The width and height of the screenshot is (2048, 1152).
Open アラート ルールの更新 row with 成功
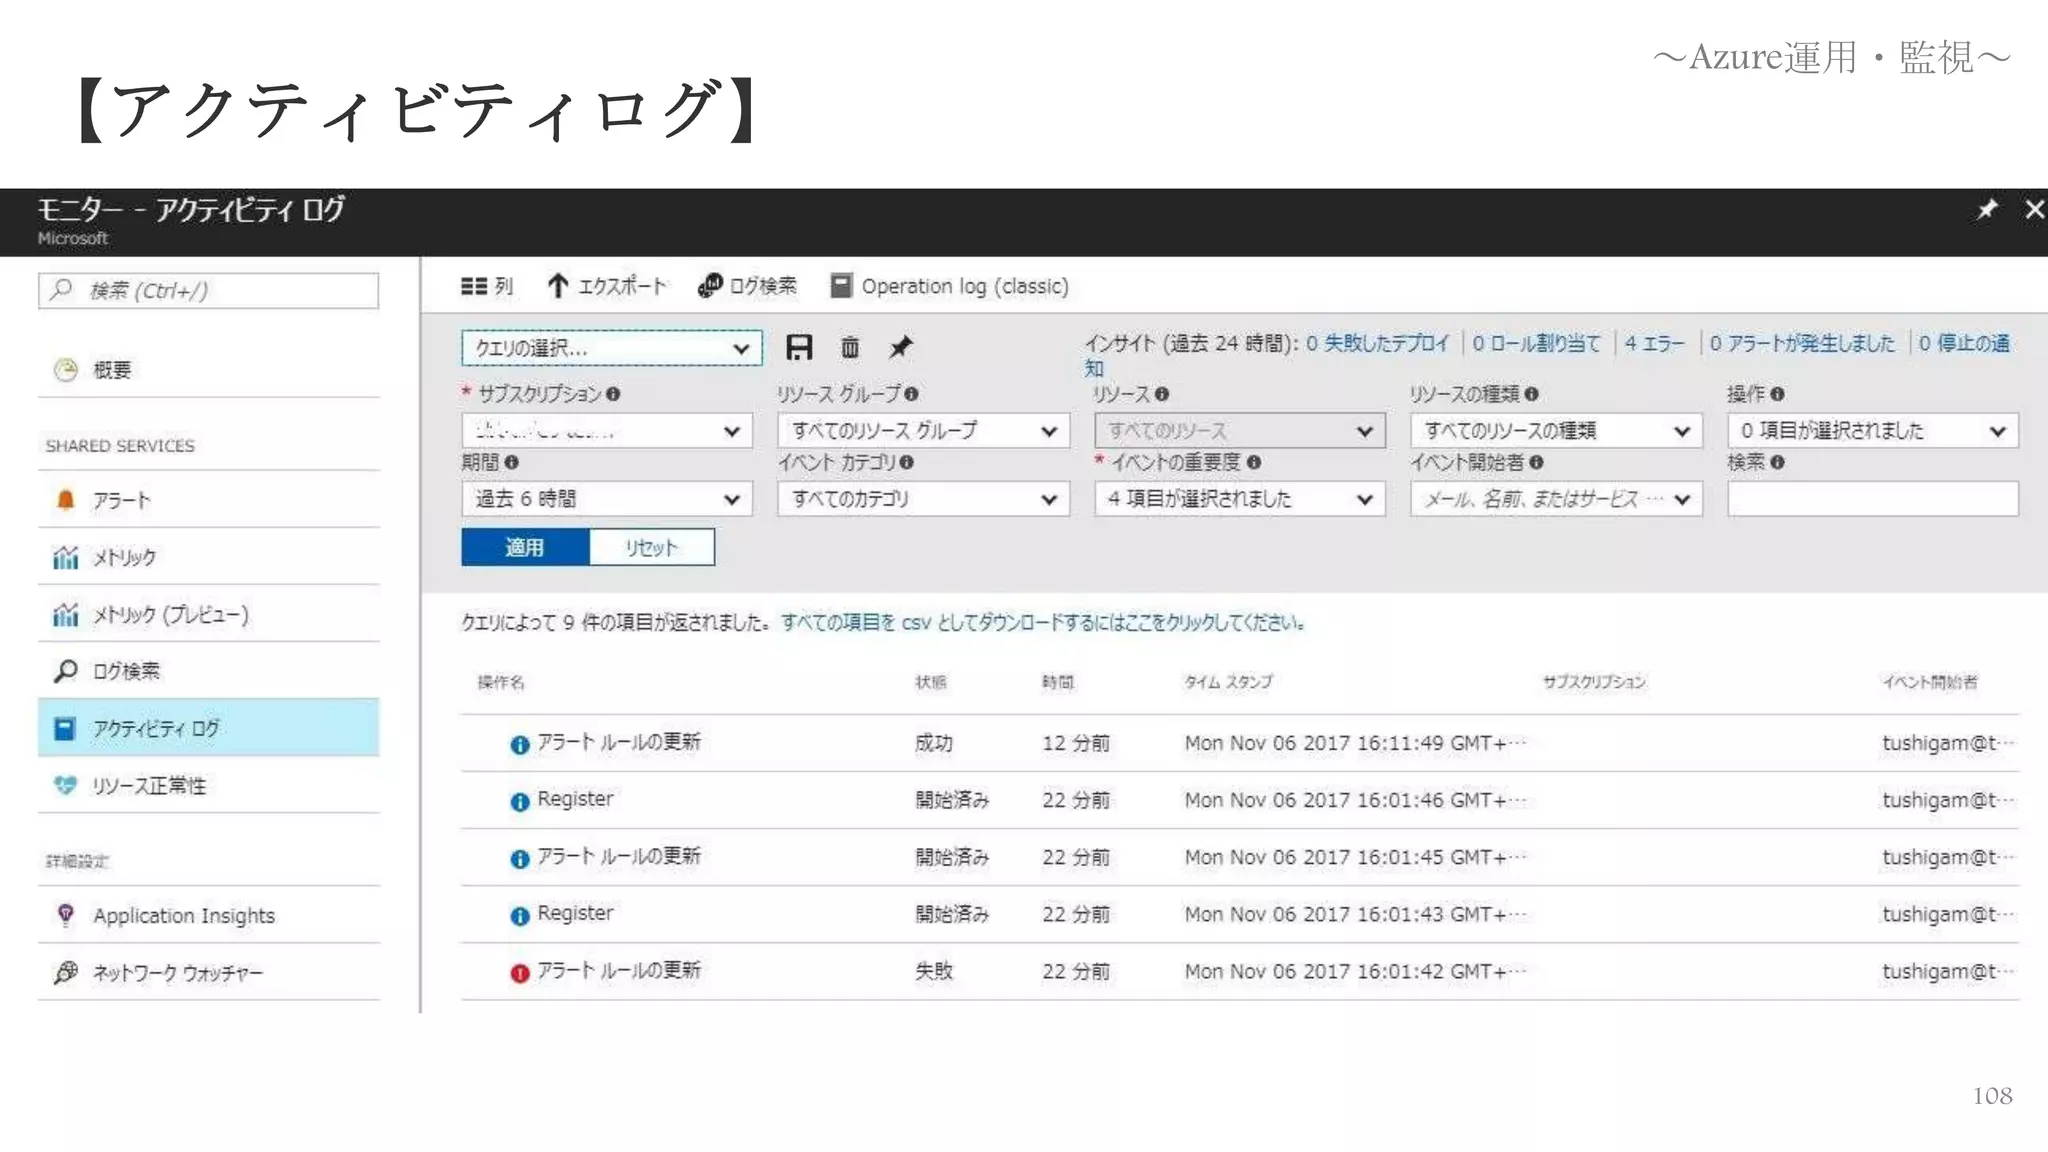tap(1239, 743)
